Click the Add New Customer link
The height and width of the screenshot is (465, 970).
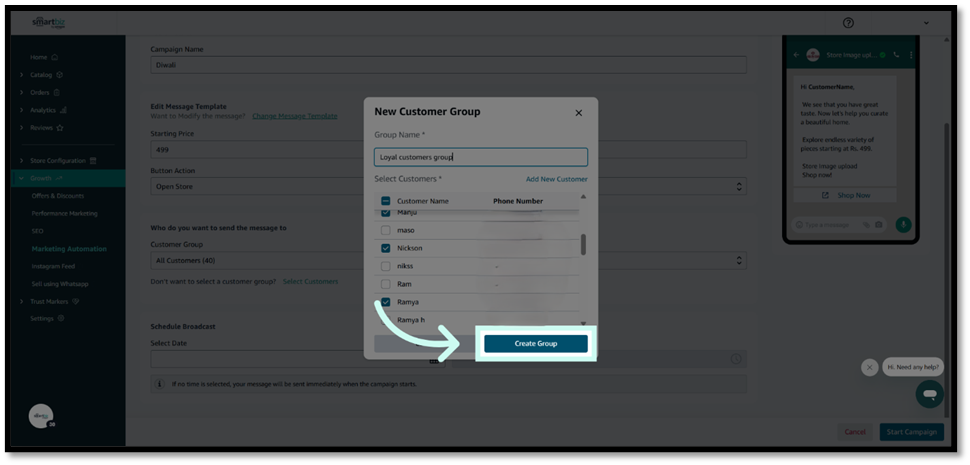tap(556, 179)
